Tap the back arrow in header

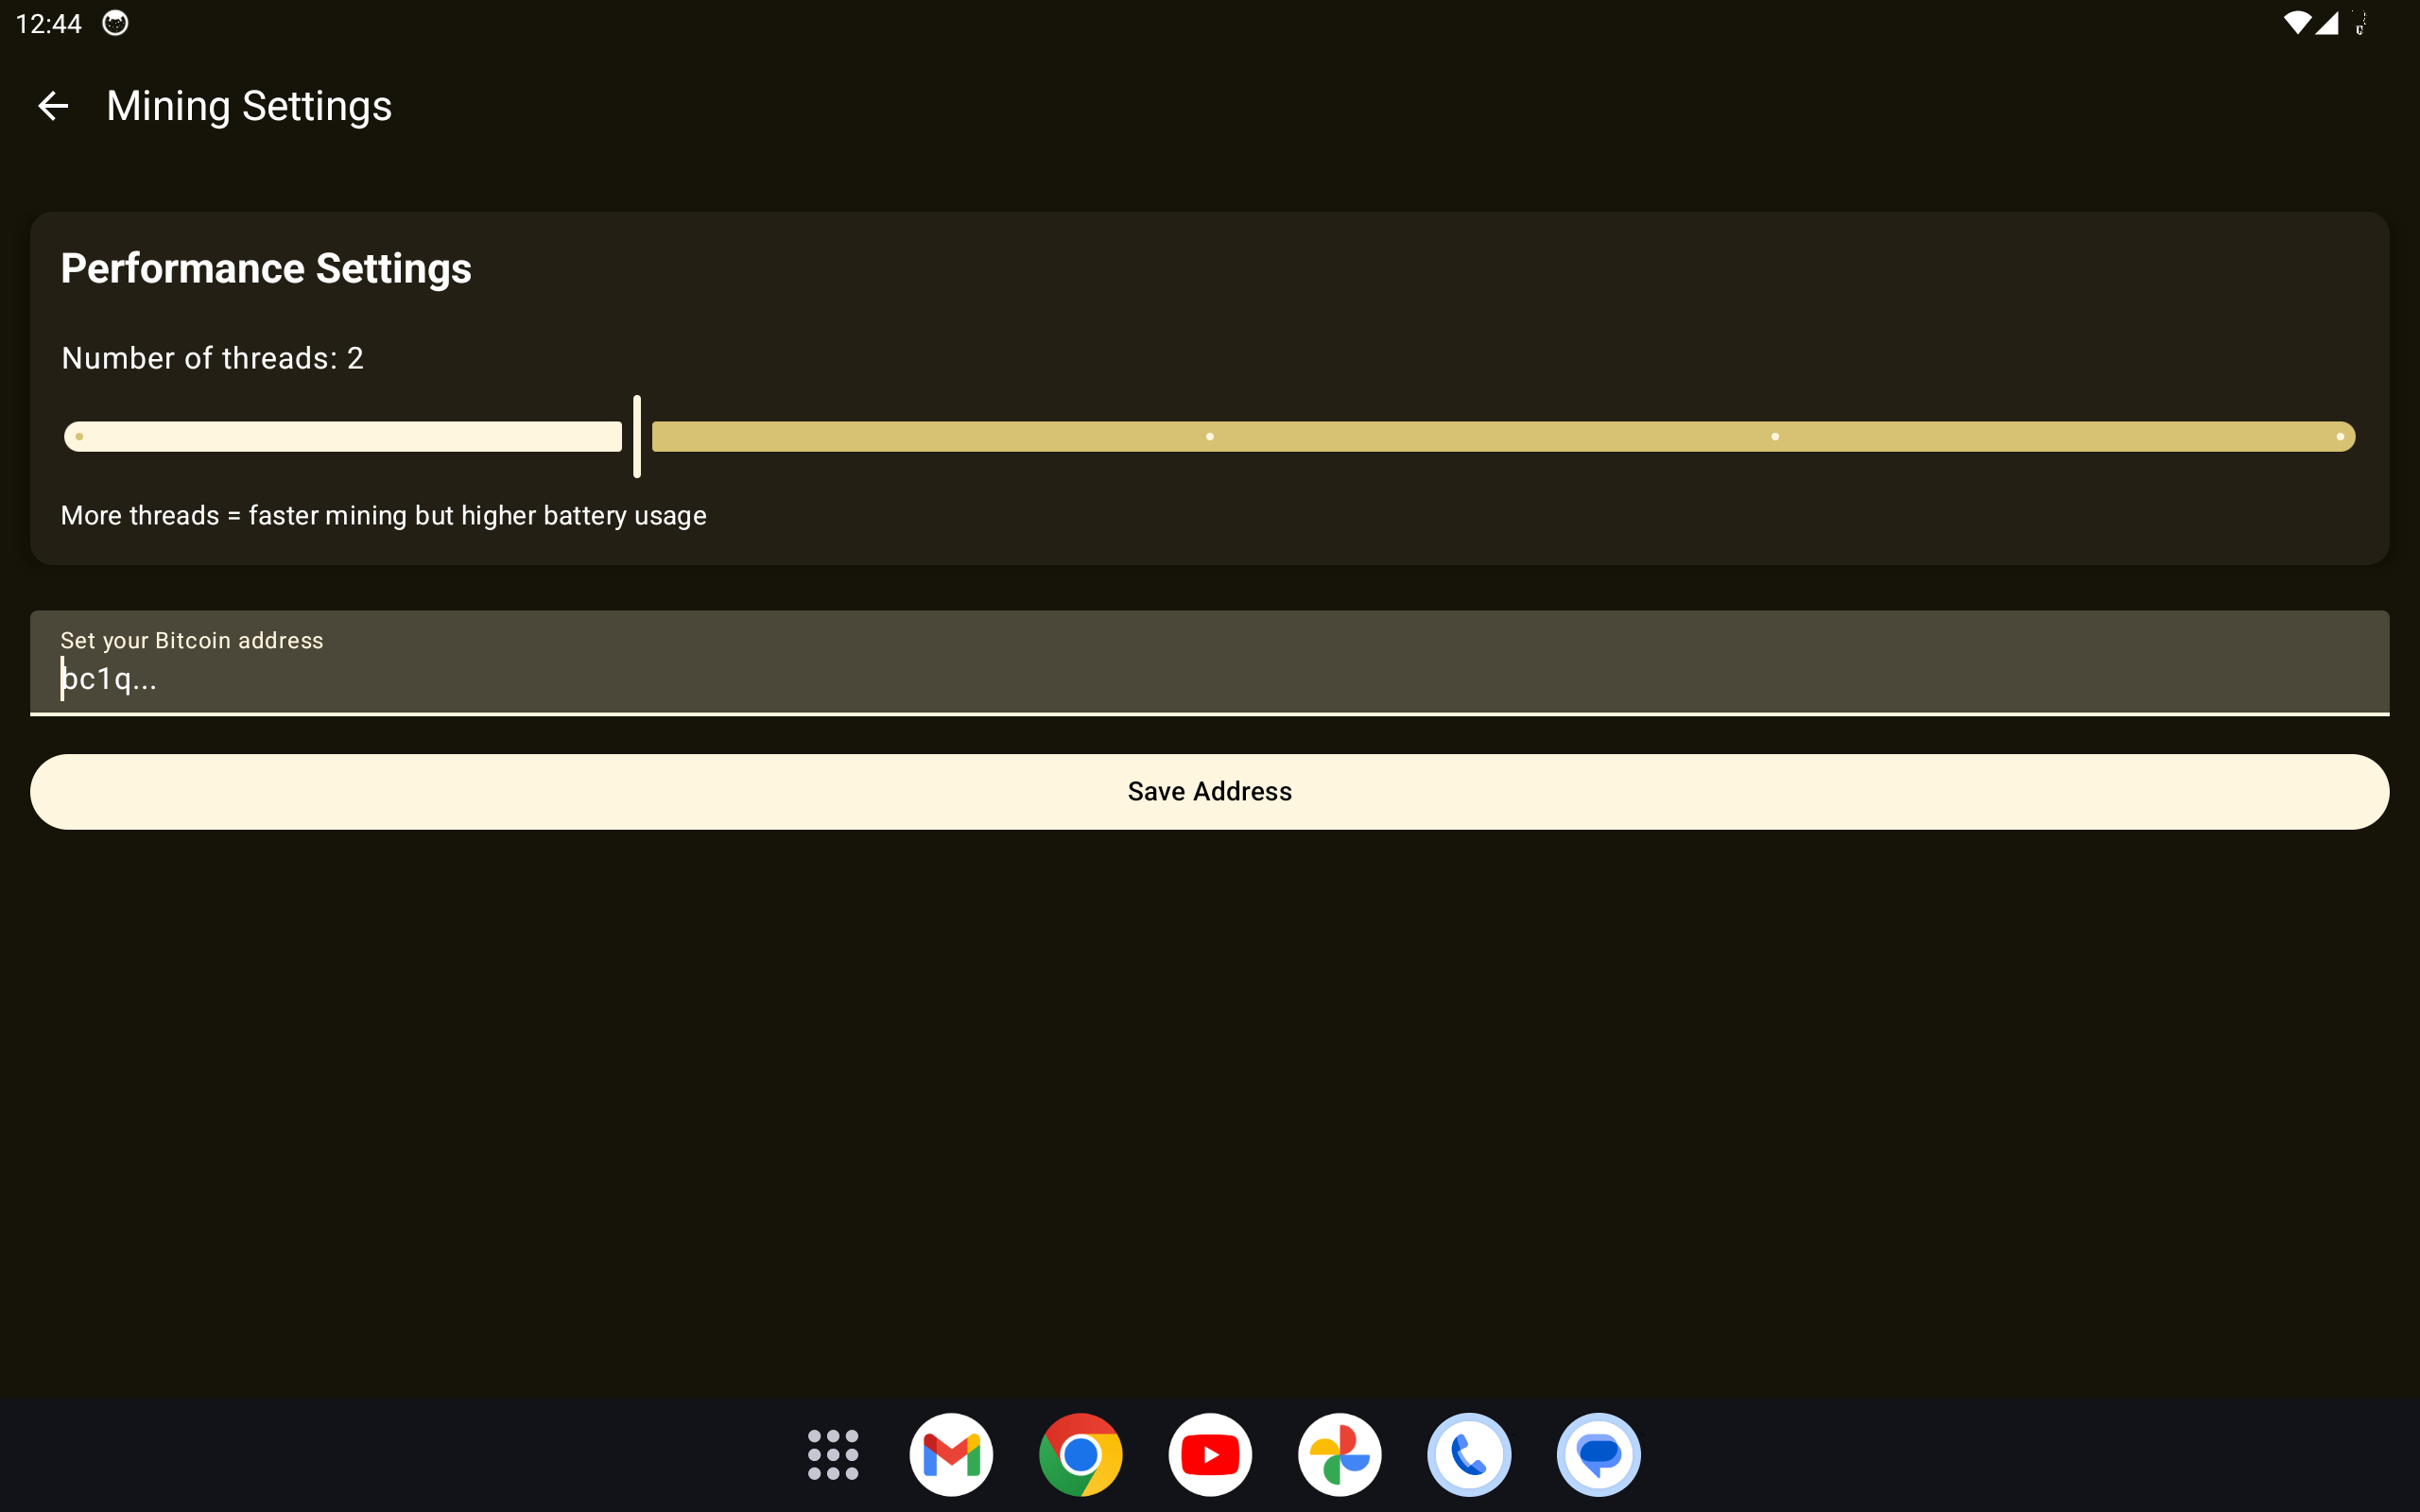(x=53, y=106)
